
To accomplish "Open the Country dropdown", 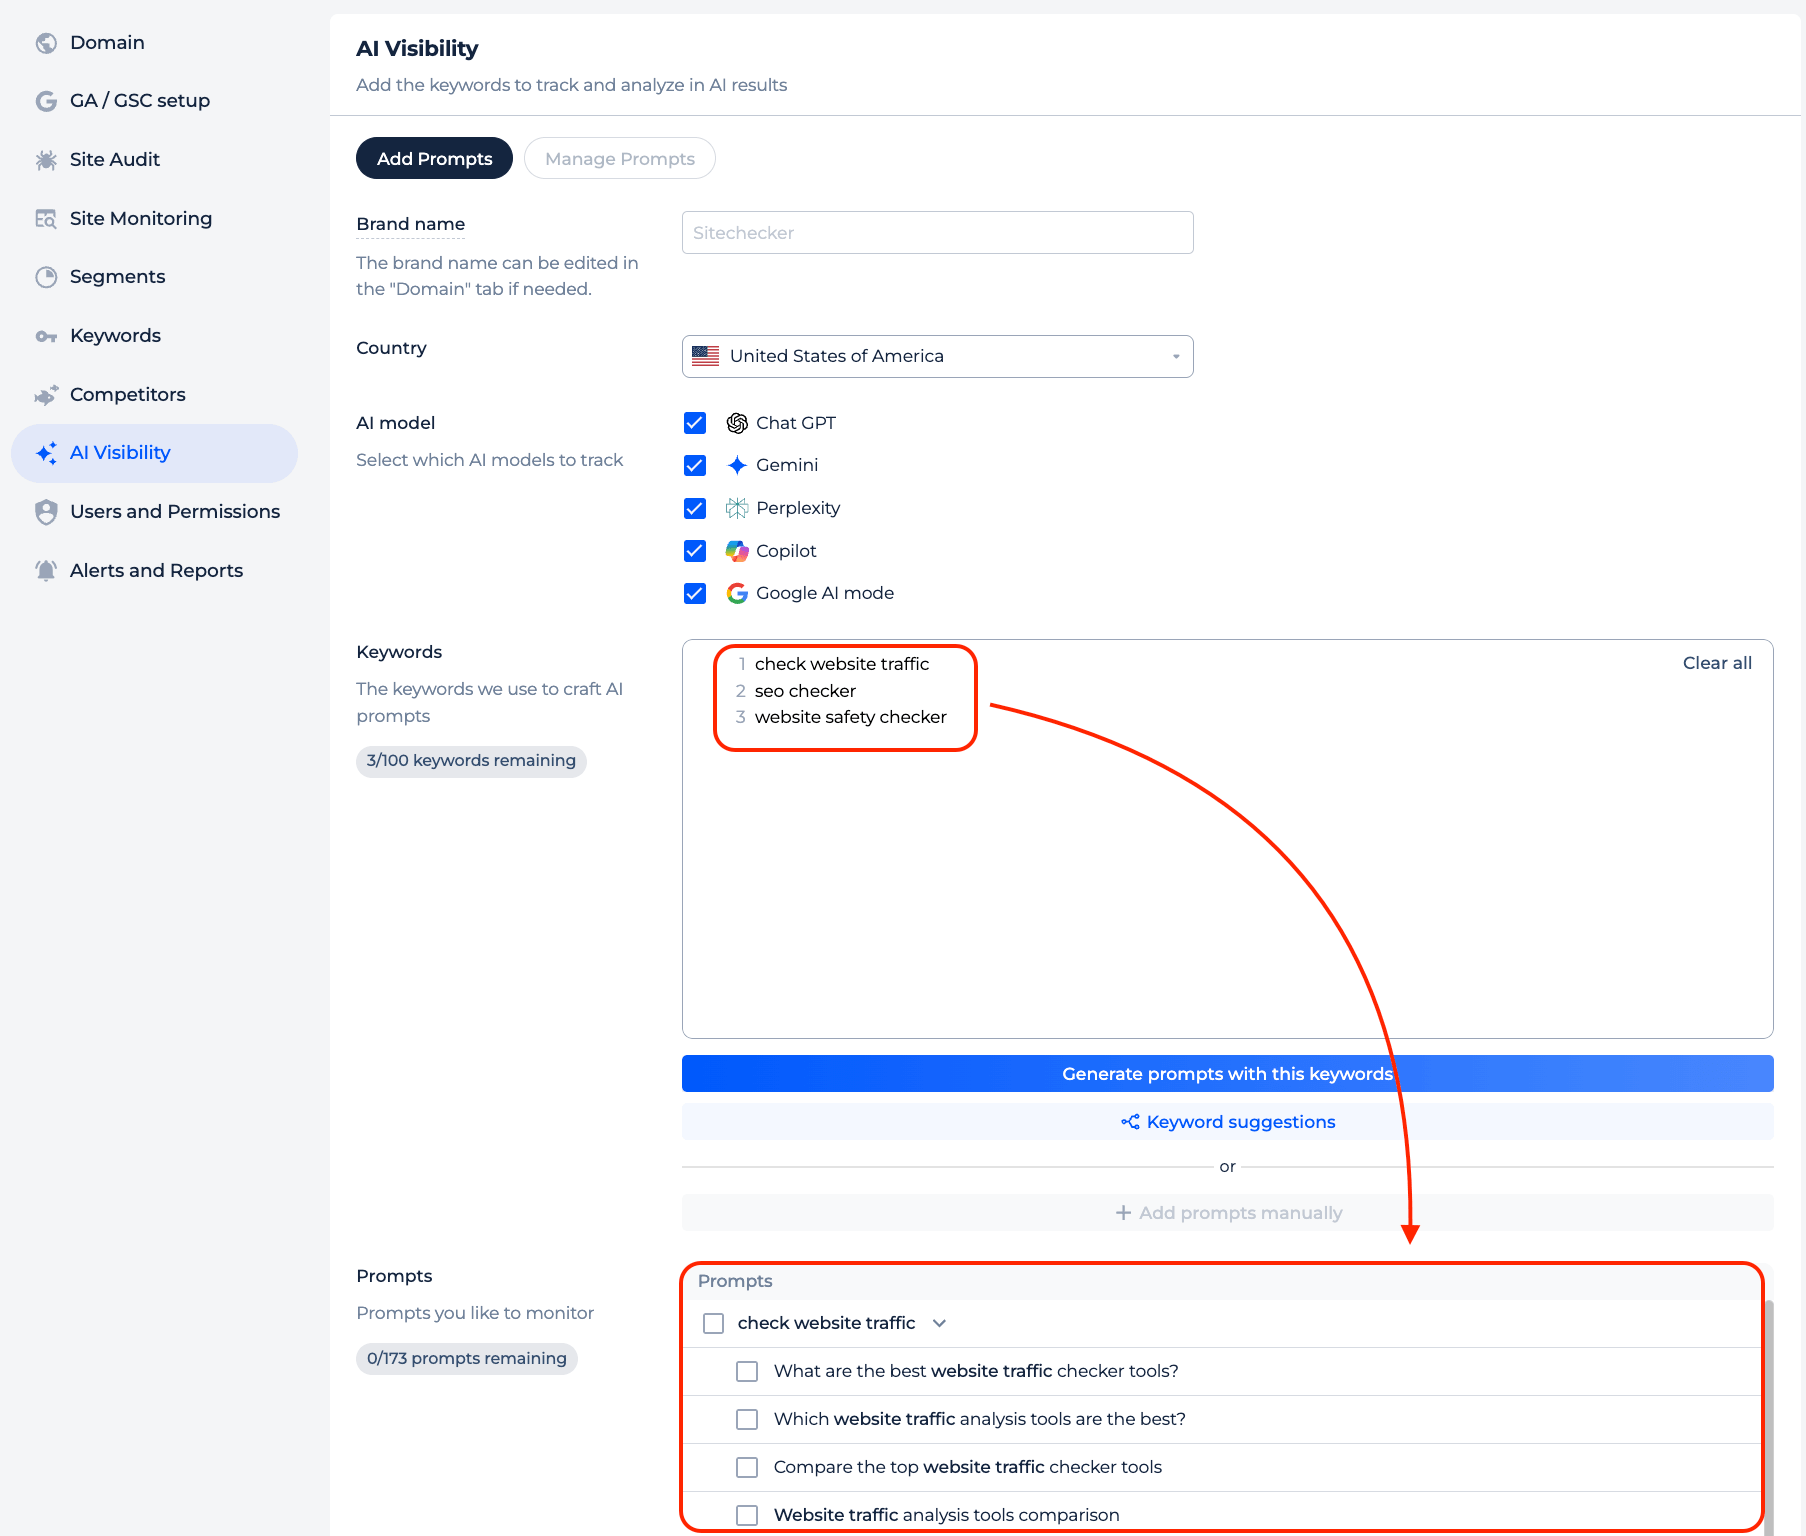I will pos(937,356).
